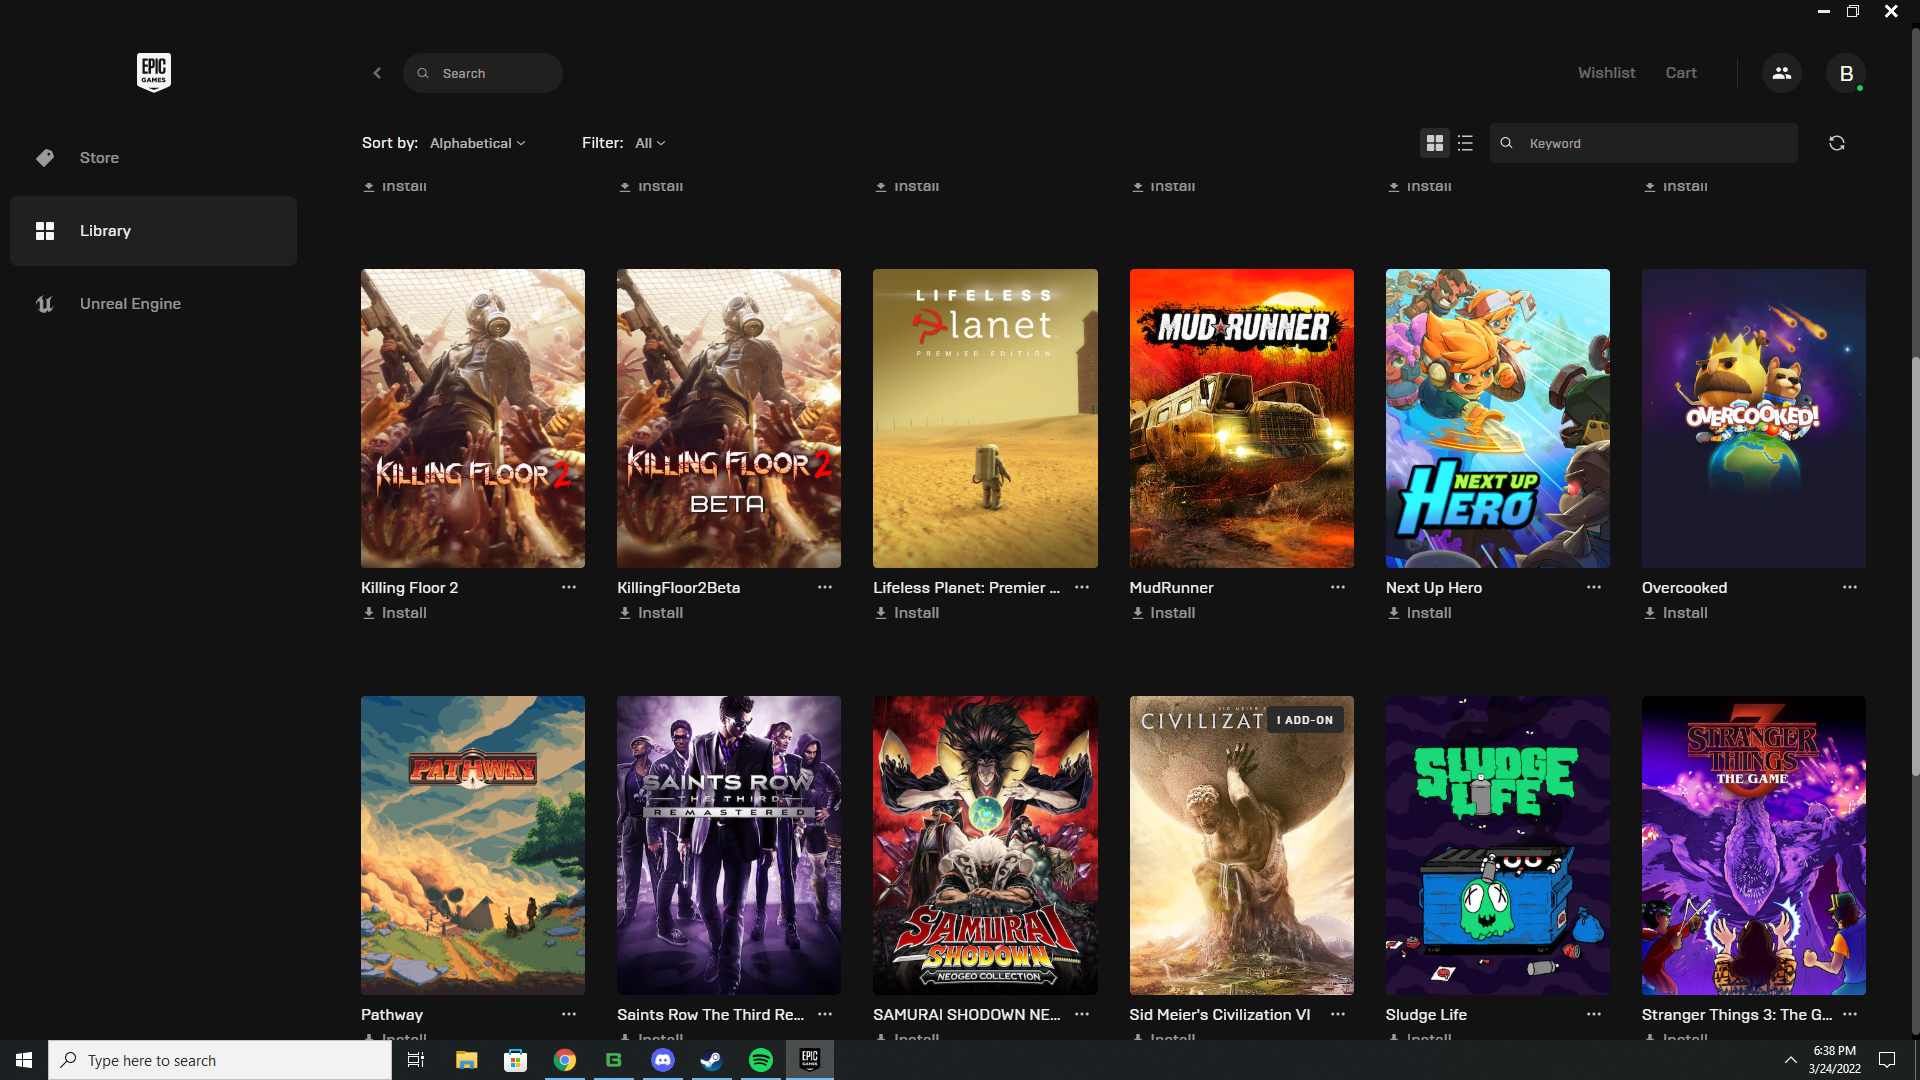Switch to list view layout icon
The width and height of the screenshot is (1920, 1080).
tap(1465, 142)
